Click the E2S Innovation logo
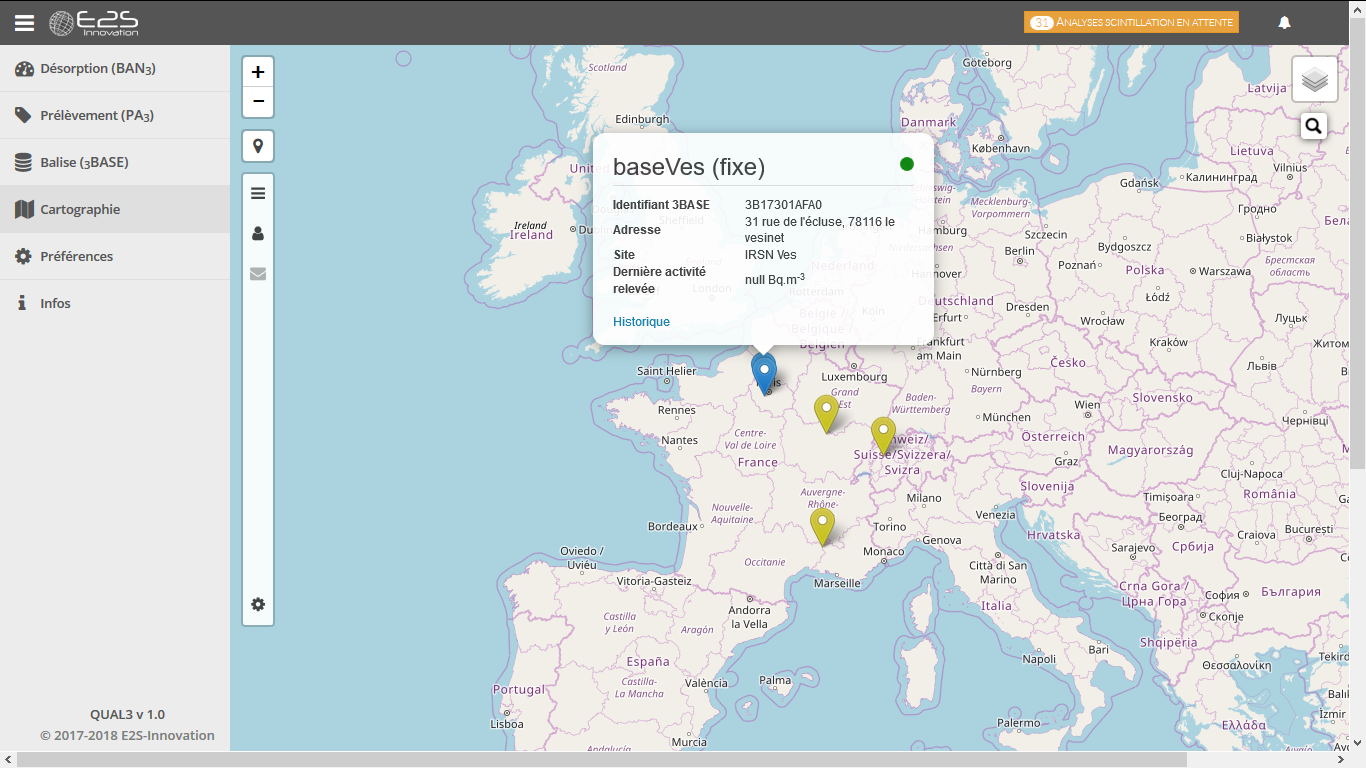The image size is (1366, 768). click(x=94, y=22)
